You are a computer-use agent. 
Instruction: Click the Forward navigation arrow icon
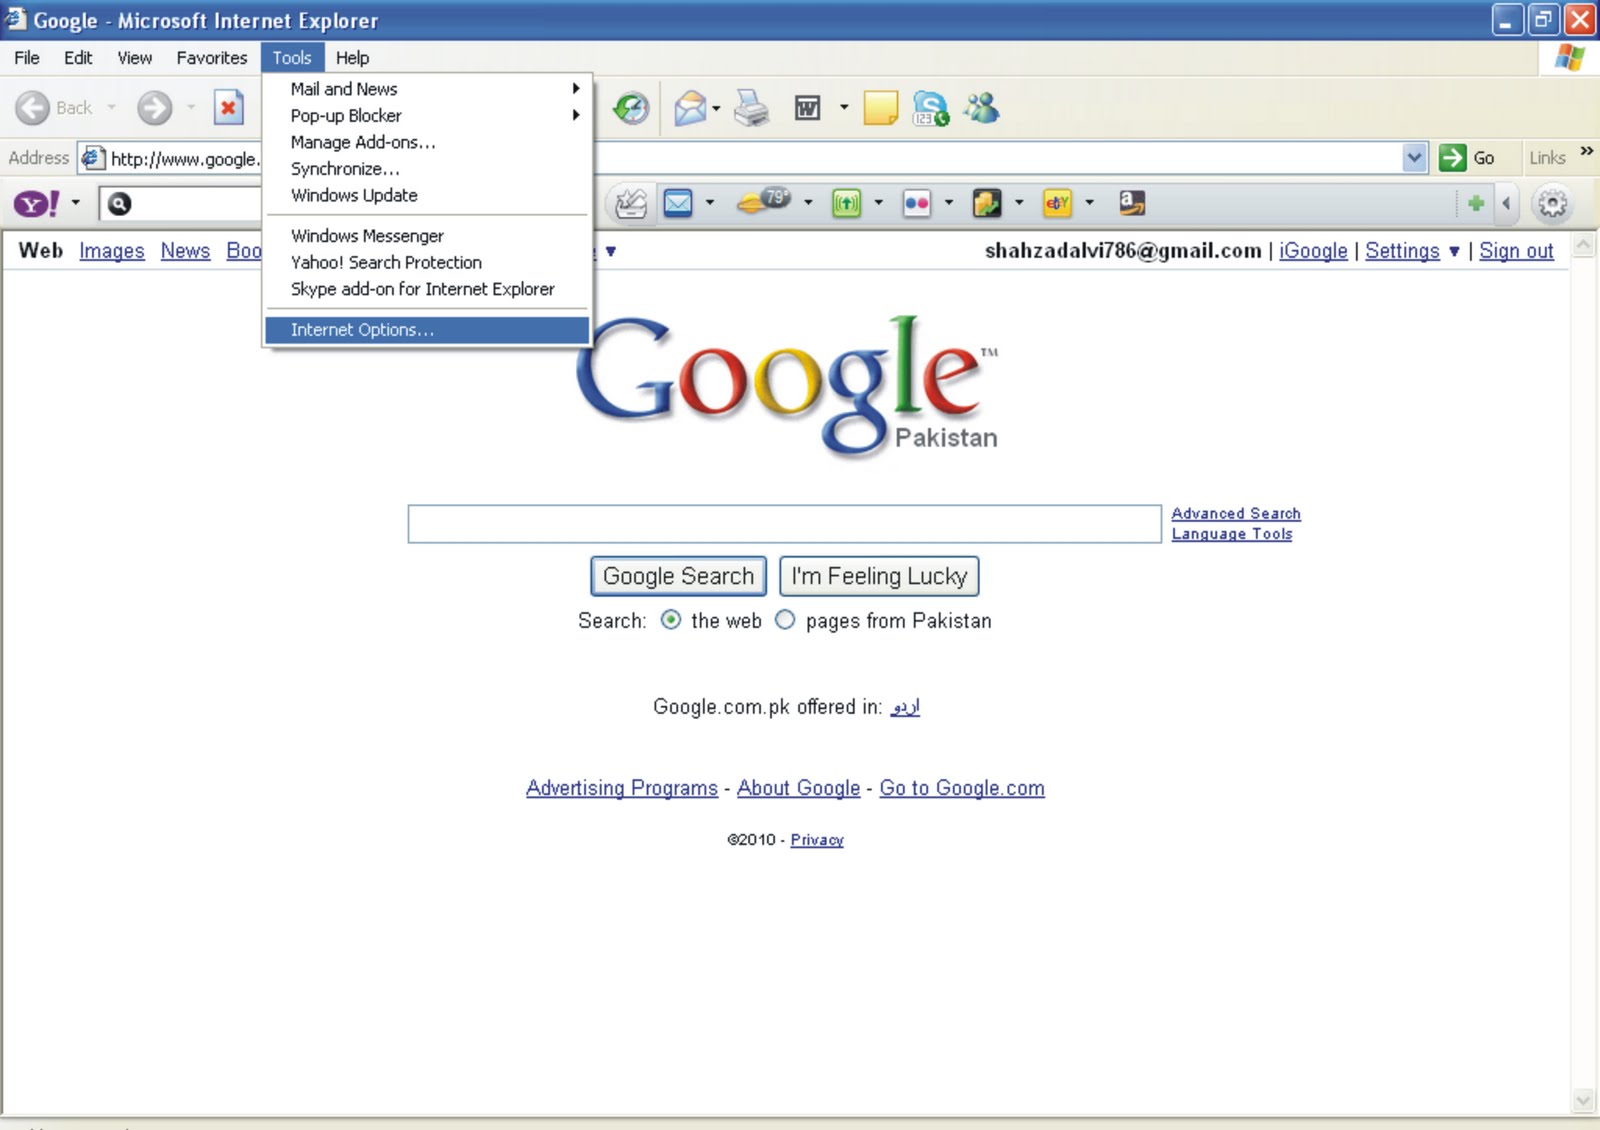click(154, 108)
